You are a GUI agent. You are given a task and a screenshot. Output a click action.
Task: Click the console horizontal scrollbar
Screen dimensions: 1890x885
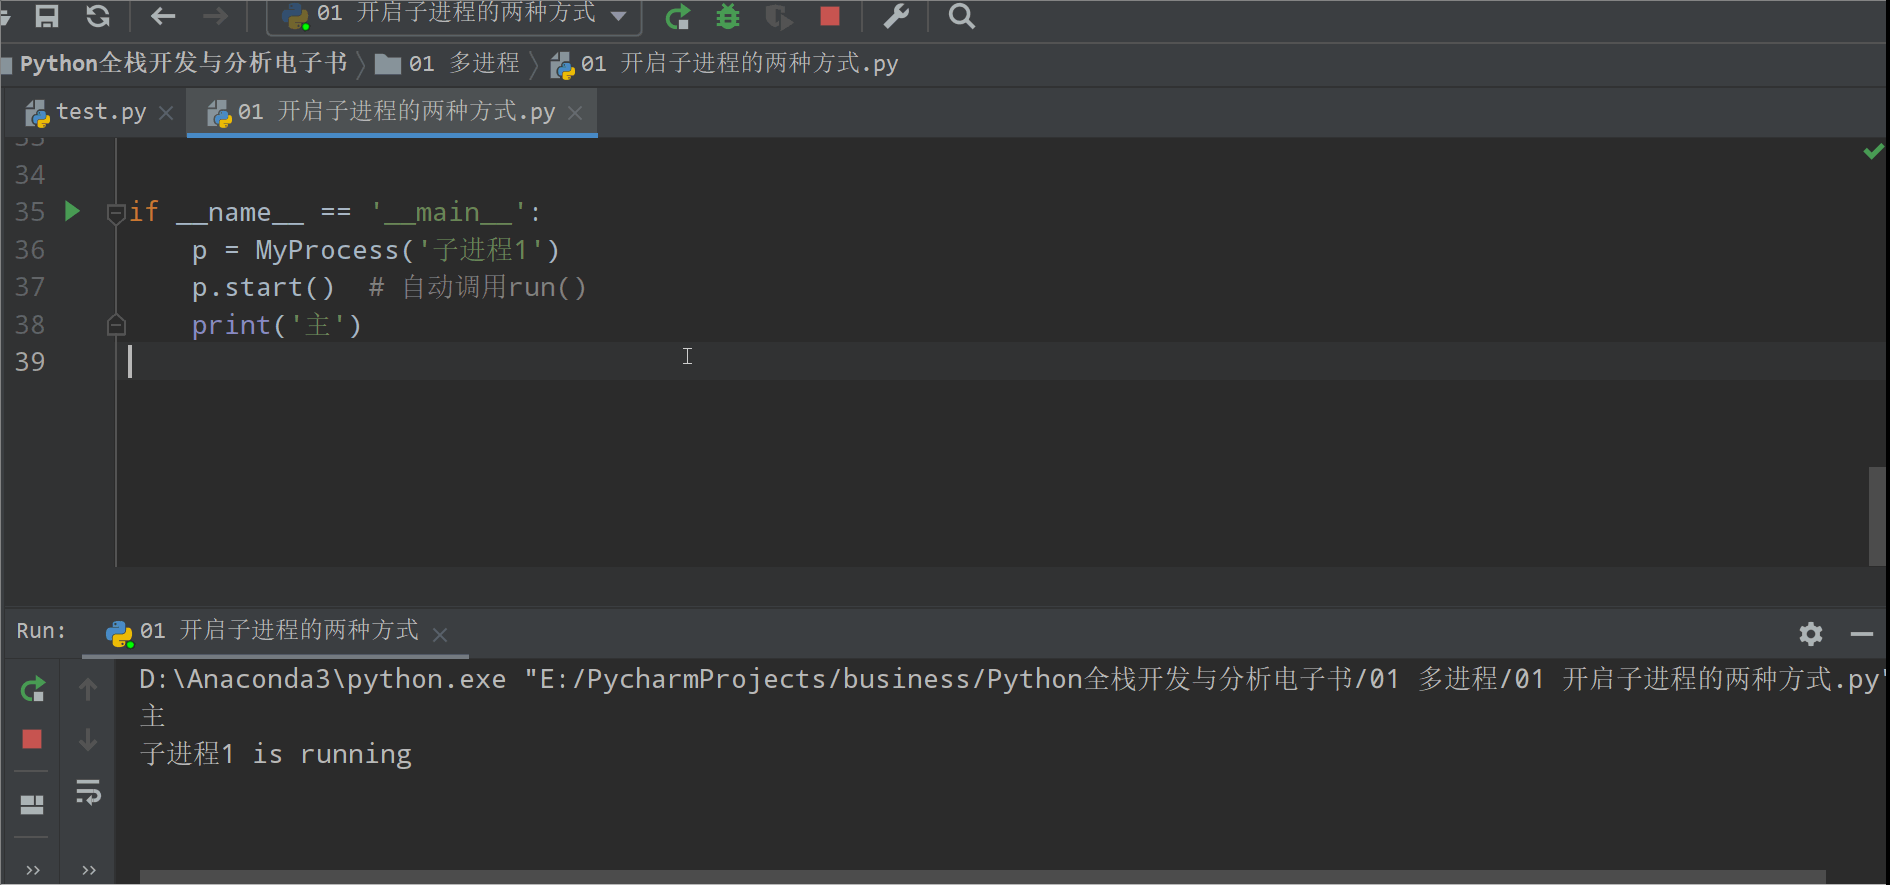982,877
